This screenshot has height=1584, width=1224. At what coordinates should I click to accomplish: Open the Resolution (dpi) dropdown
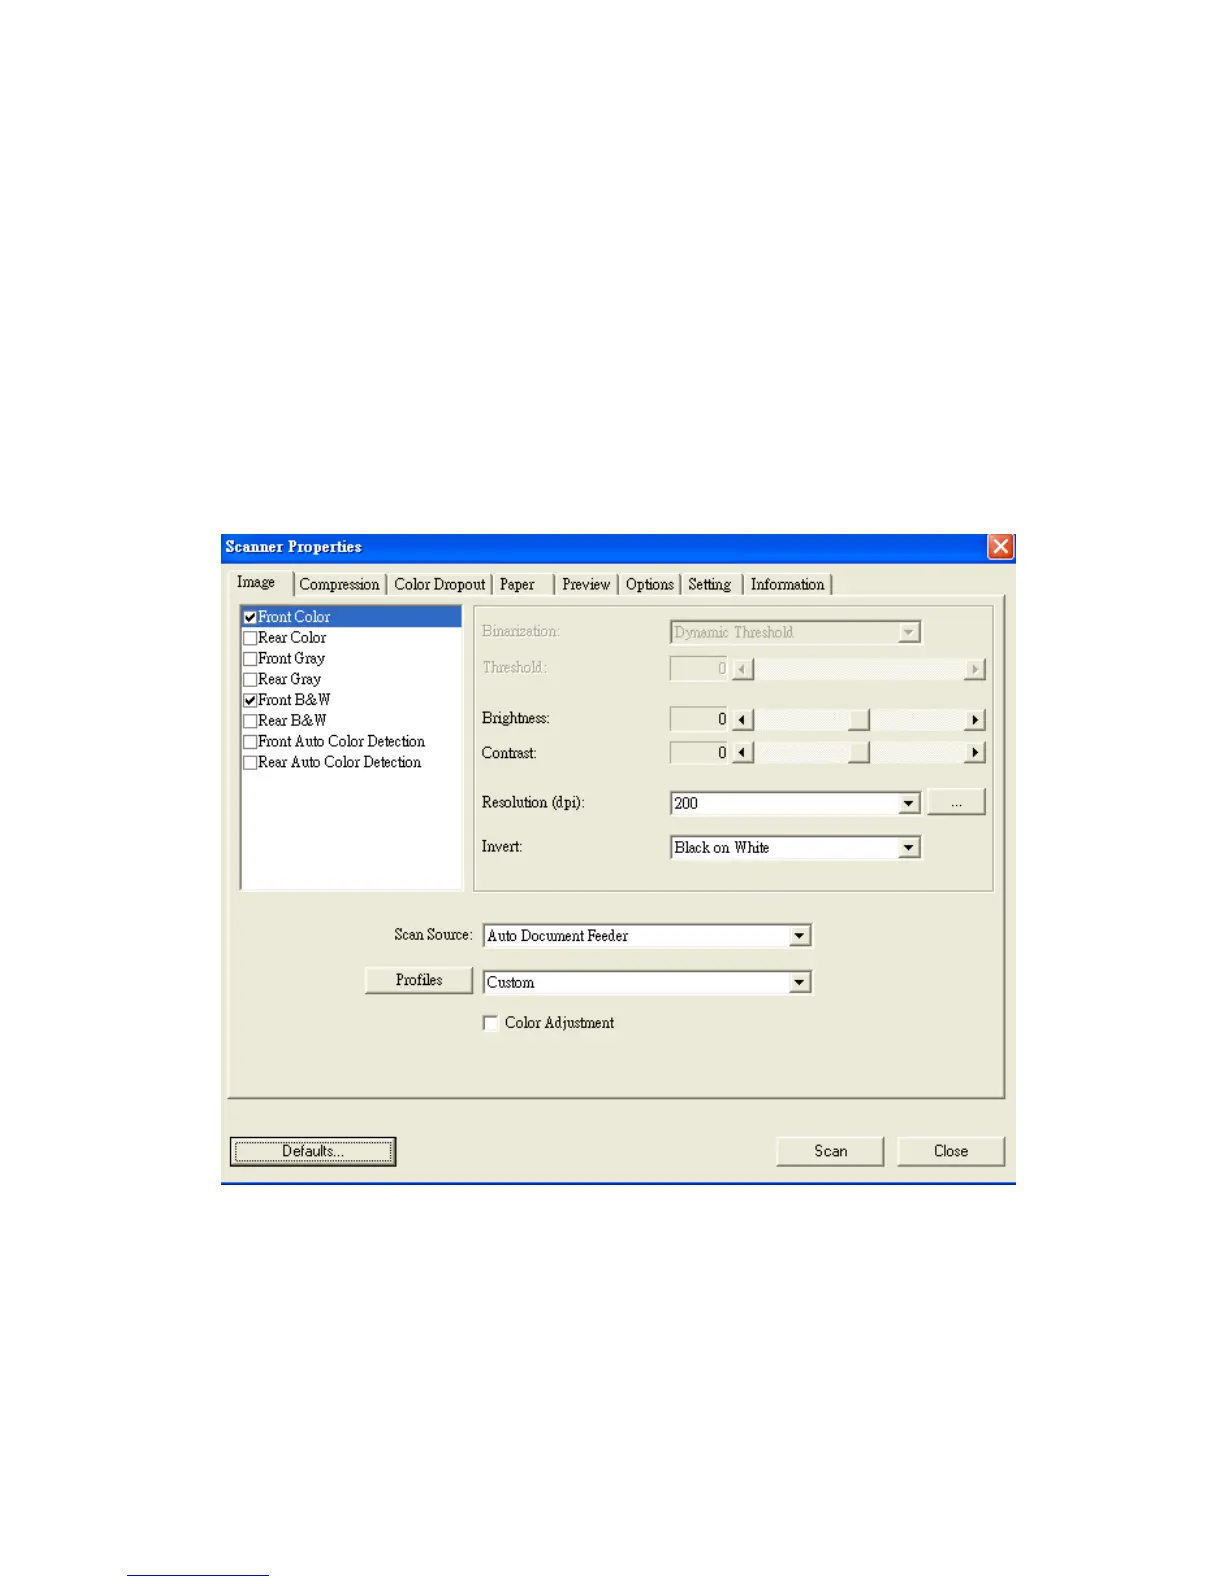(x=908, y=803)
